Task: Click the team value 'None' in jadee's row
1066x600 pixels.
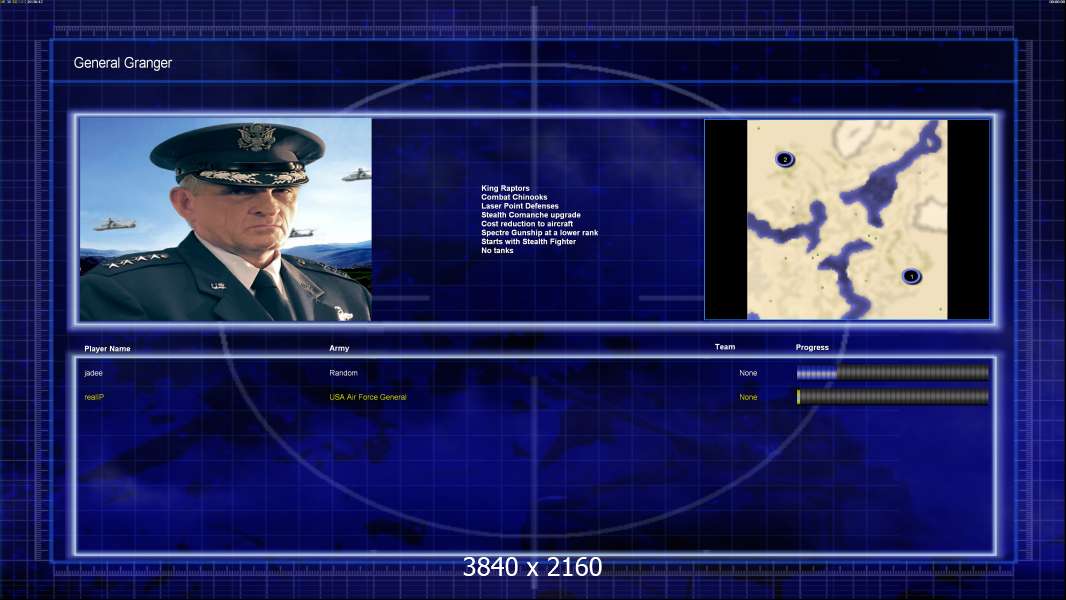Action: point(748,373)
